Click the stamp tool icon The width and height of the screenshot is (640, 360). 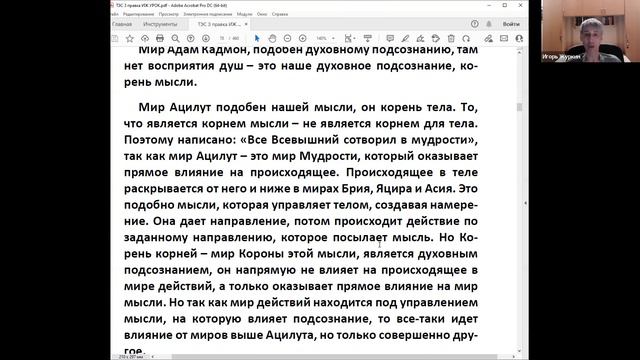[x=436, y=38]
